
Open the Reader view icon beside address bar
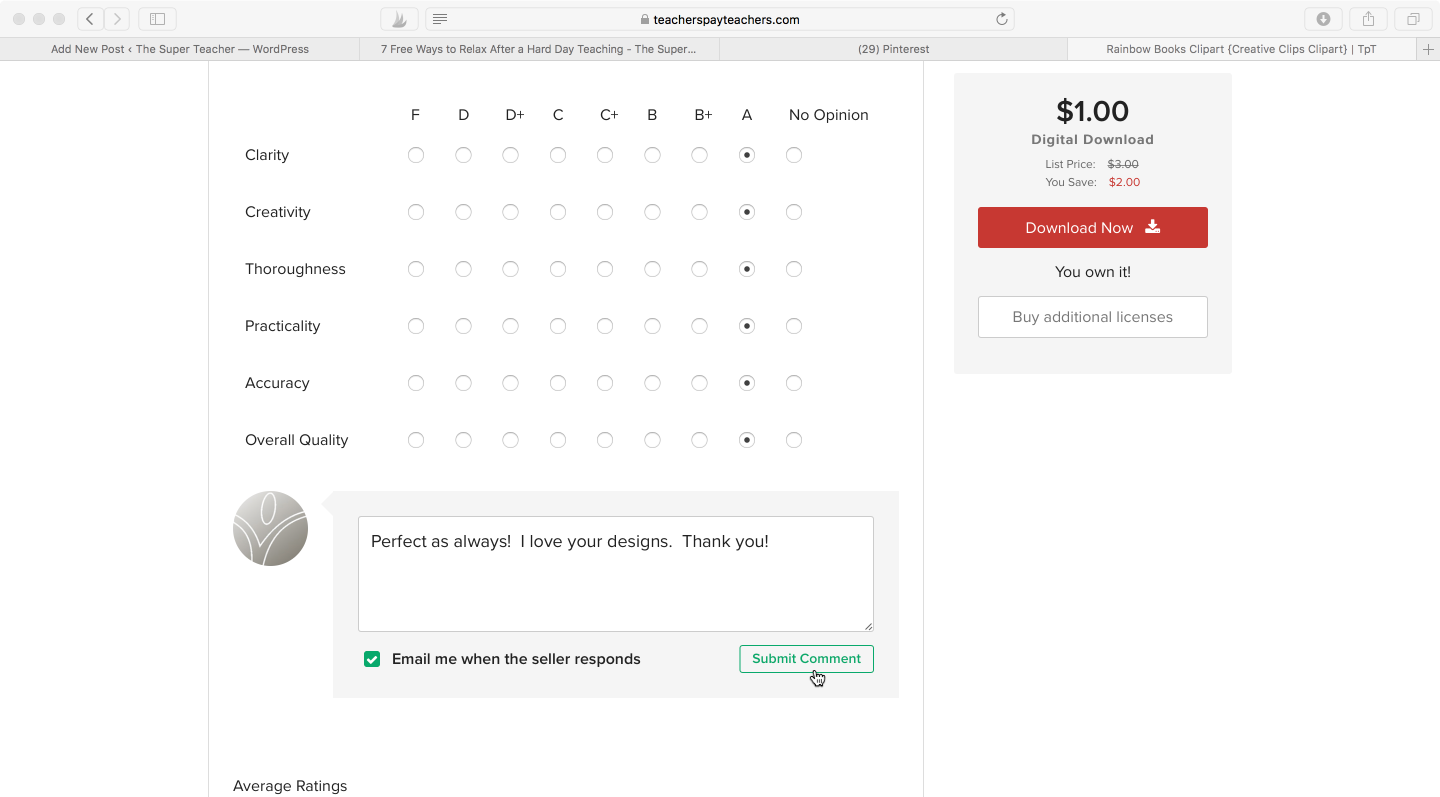pyautogui.click(x=439, y=18)
